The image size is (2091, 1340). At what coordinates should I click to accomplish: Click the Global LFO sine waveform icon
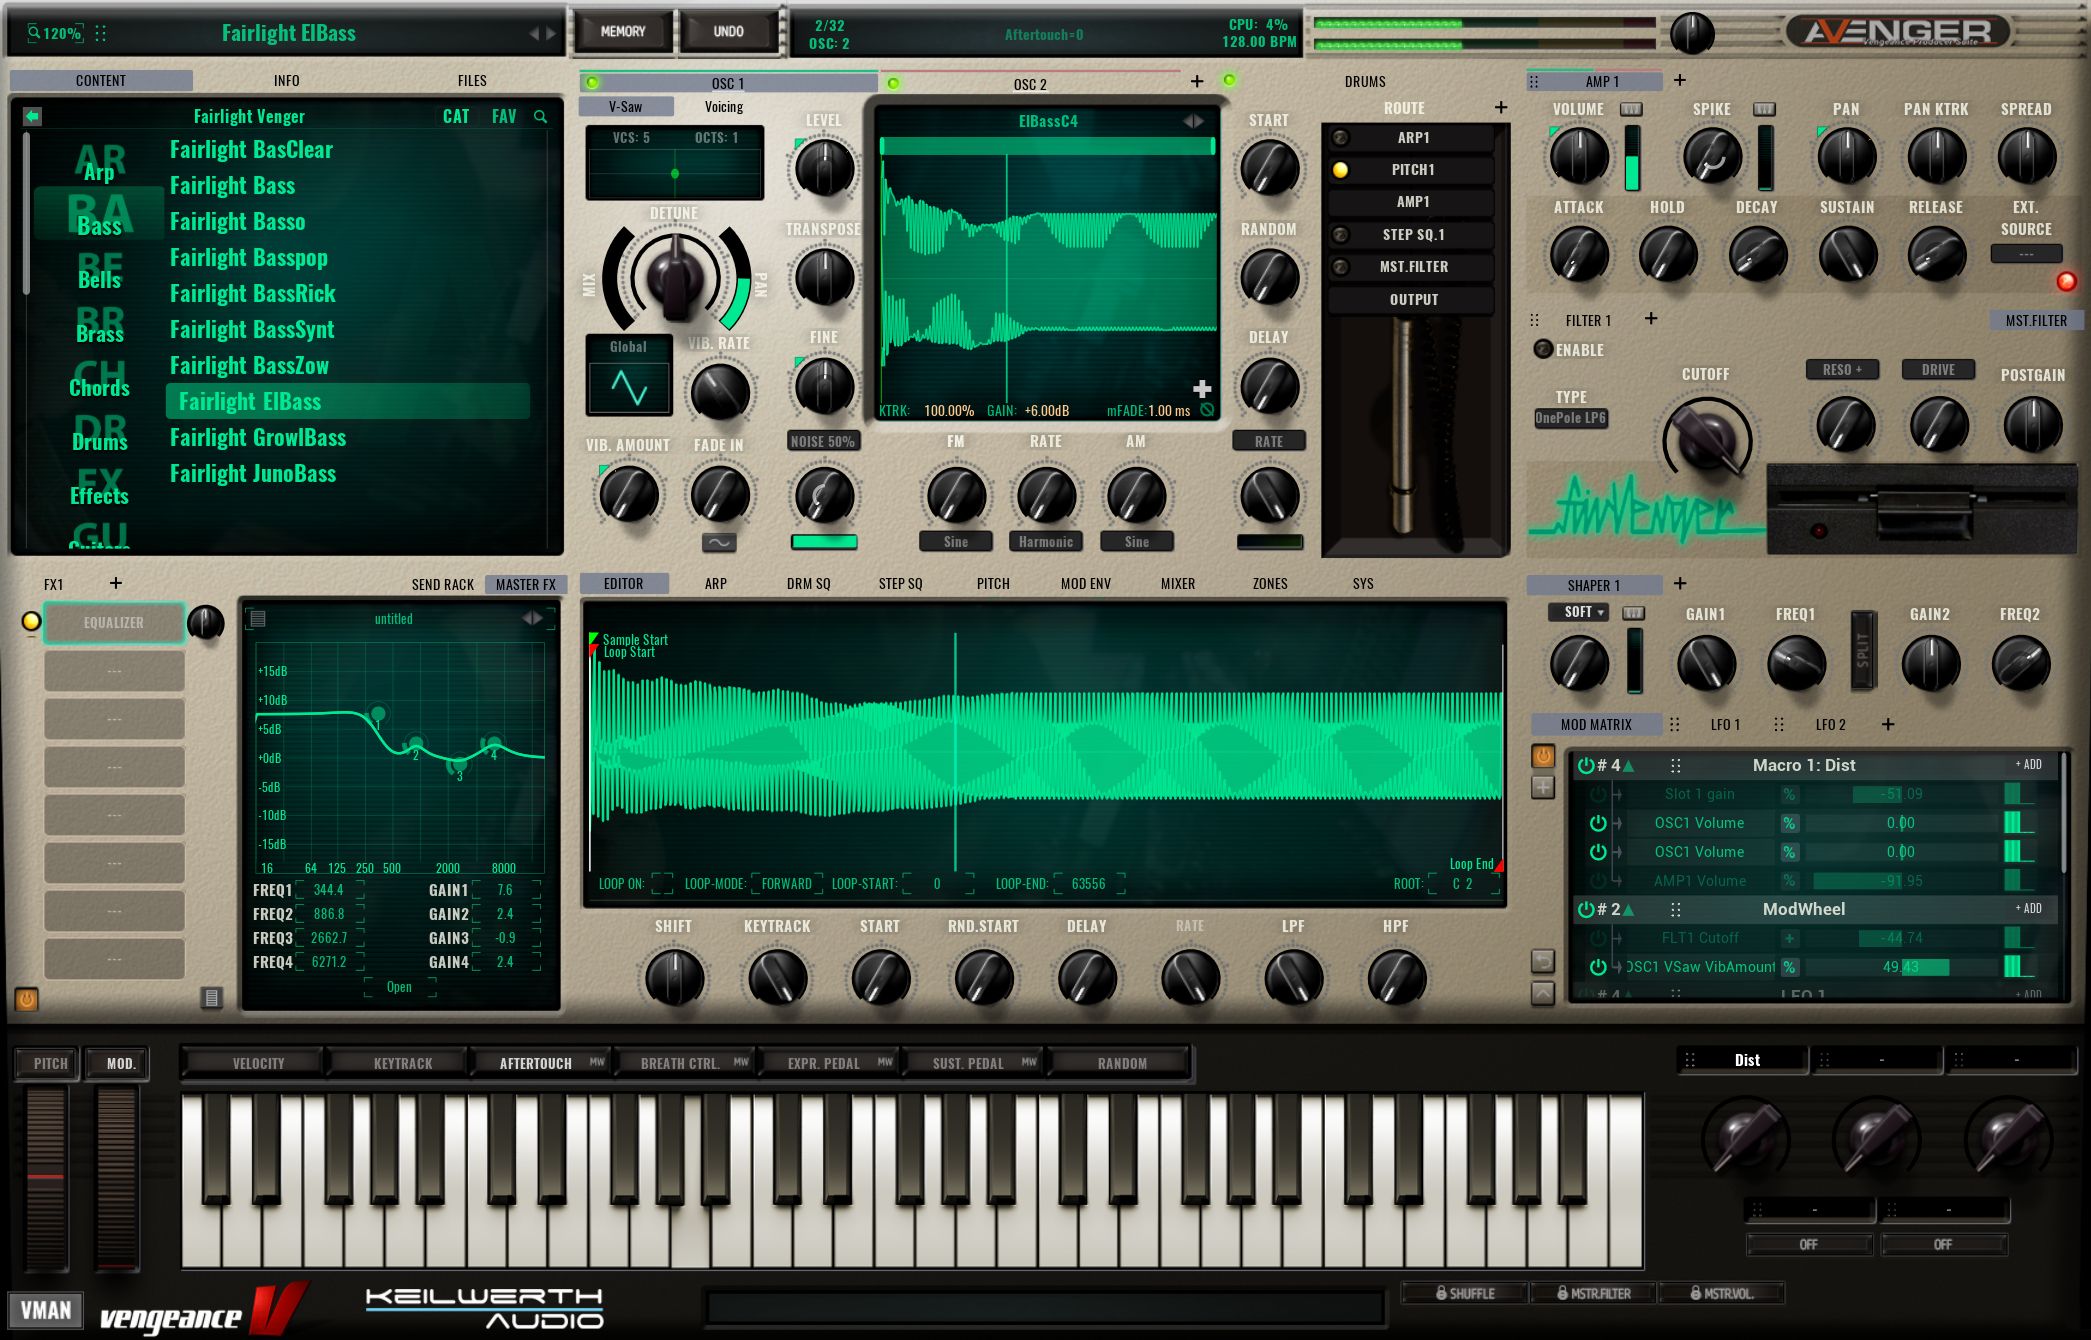click(x=629, y=388)
